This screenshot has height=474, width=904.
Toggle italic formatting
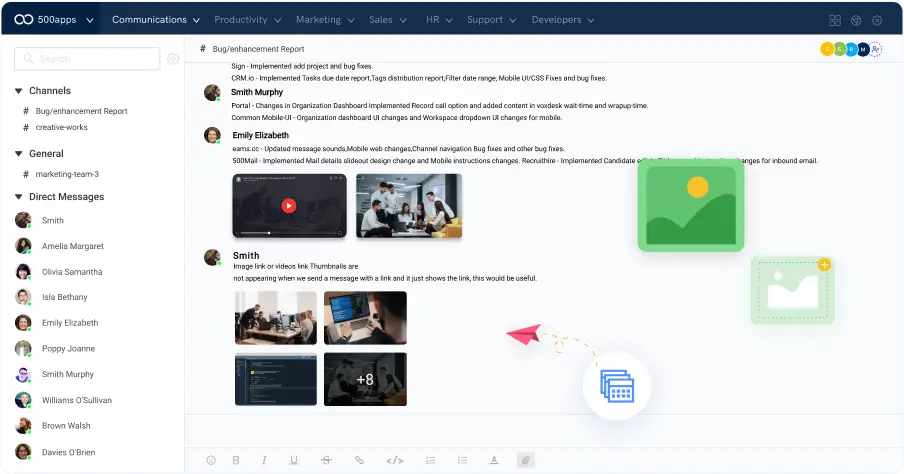264,460
